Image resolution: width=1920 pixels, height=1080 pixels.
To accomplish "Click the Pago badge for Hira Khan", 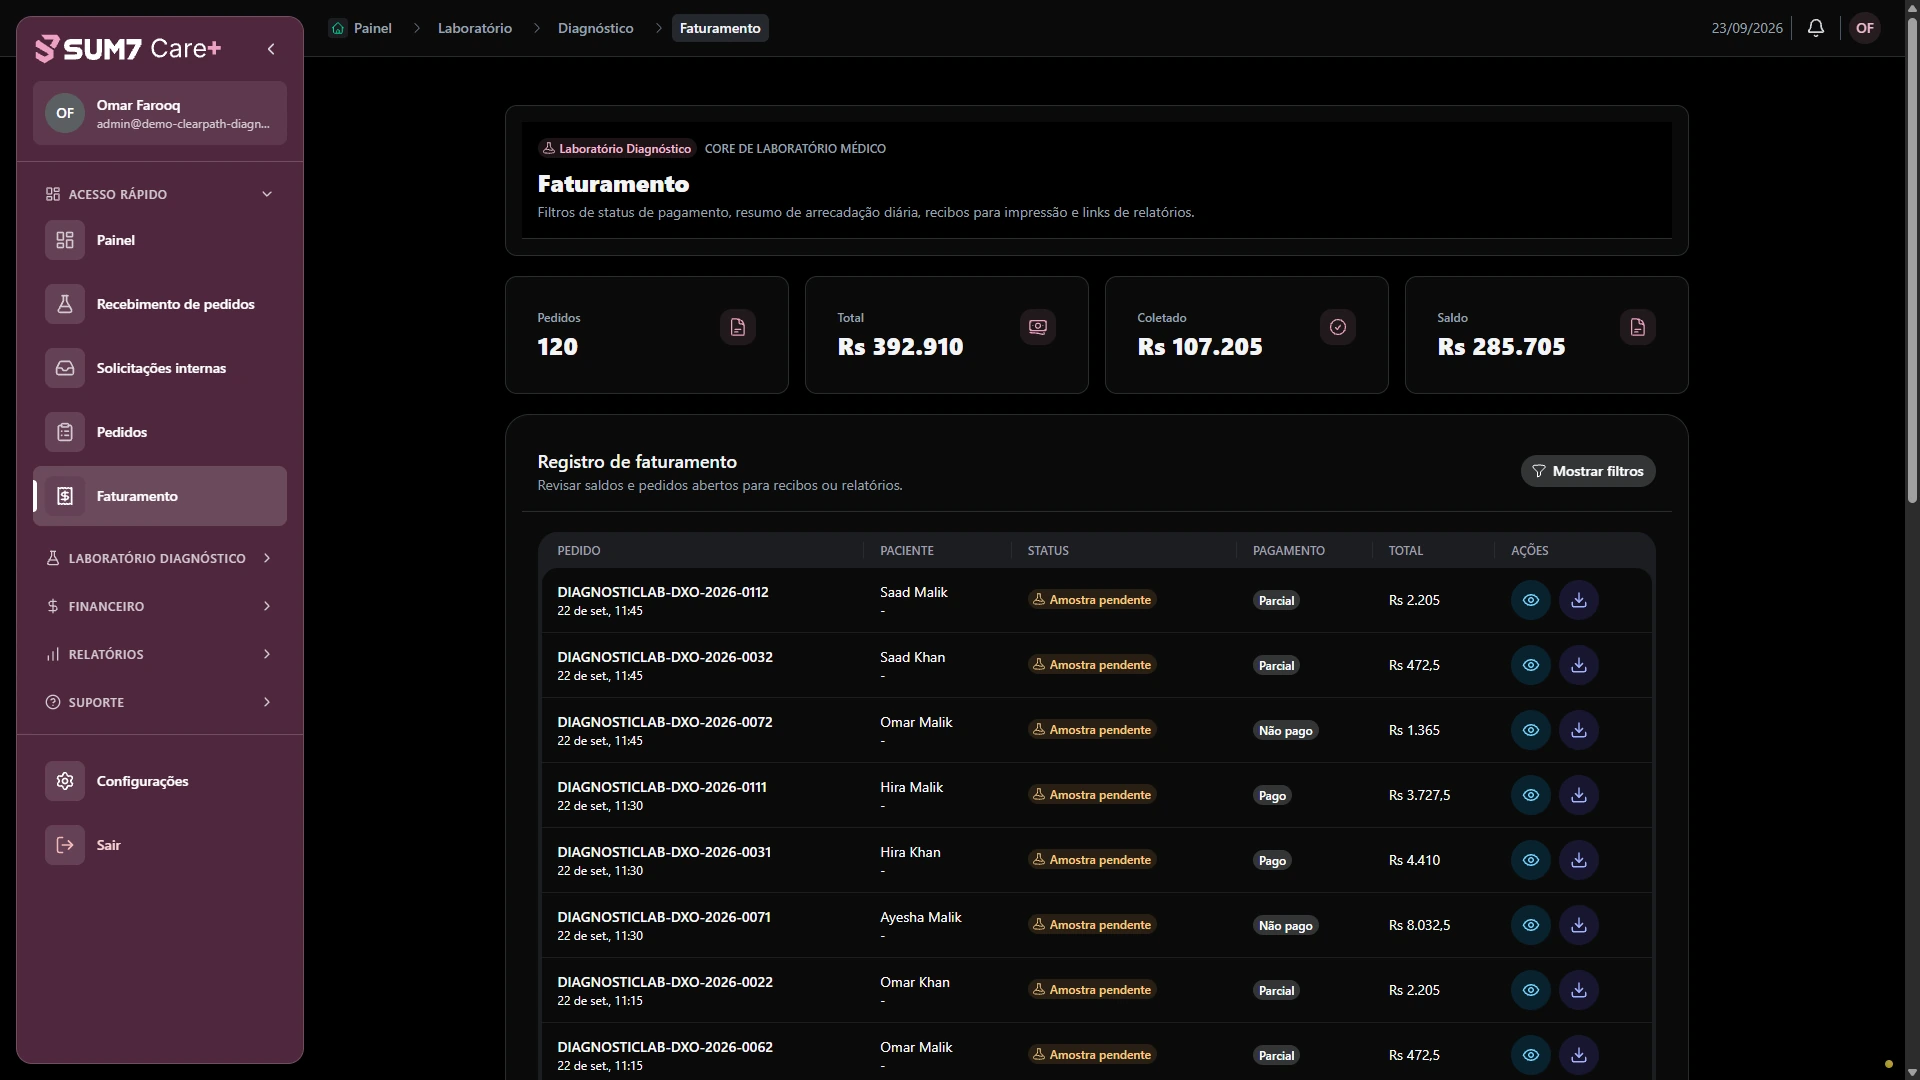I will (x=1272, y=860).
